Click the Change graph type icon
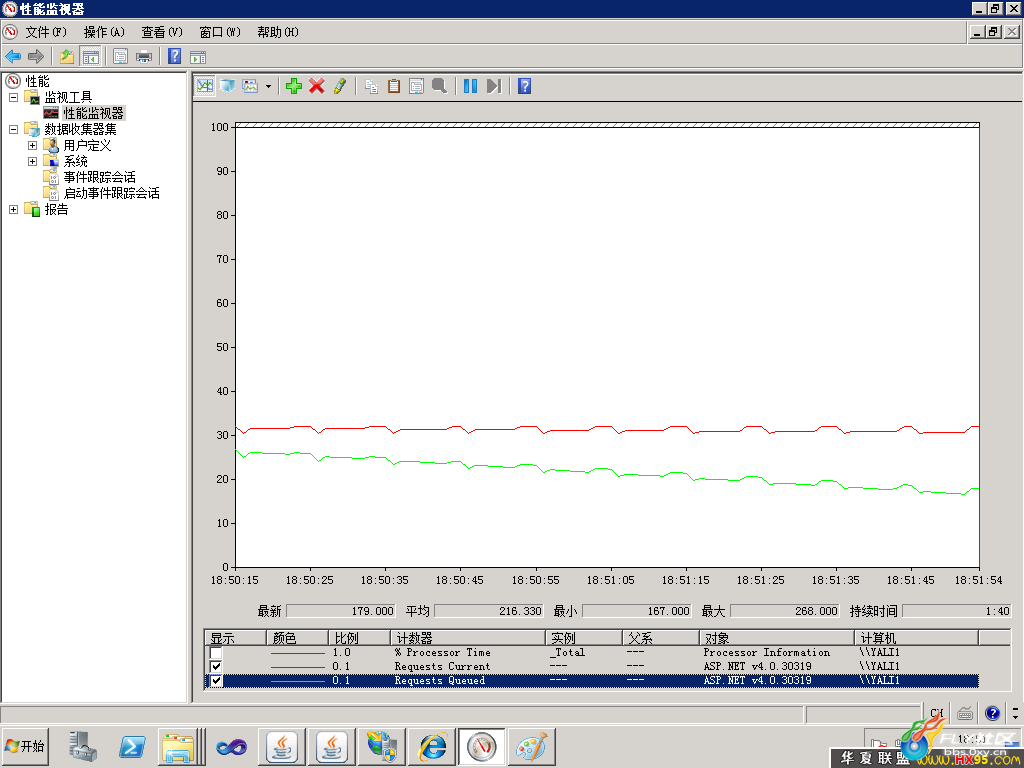This screenshot has width=1024, height=768. click(x=251, y=86)
